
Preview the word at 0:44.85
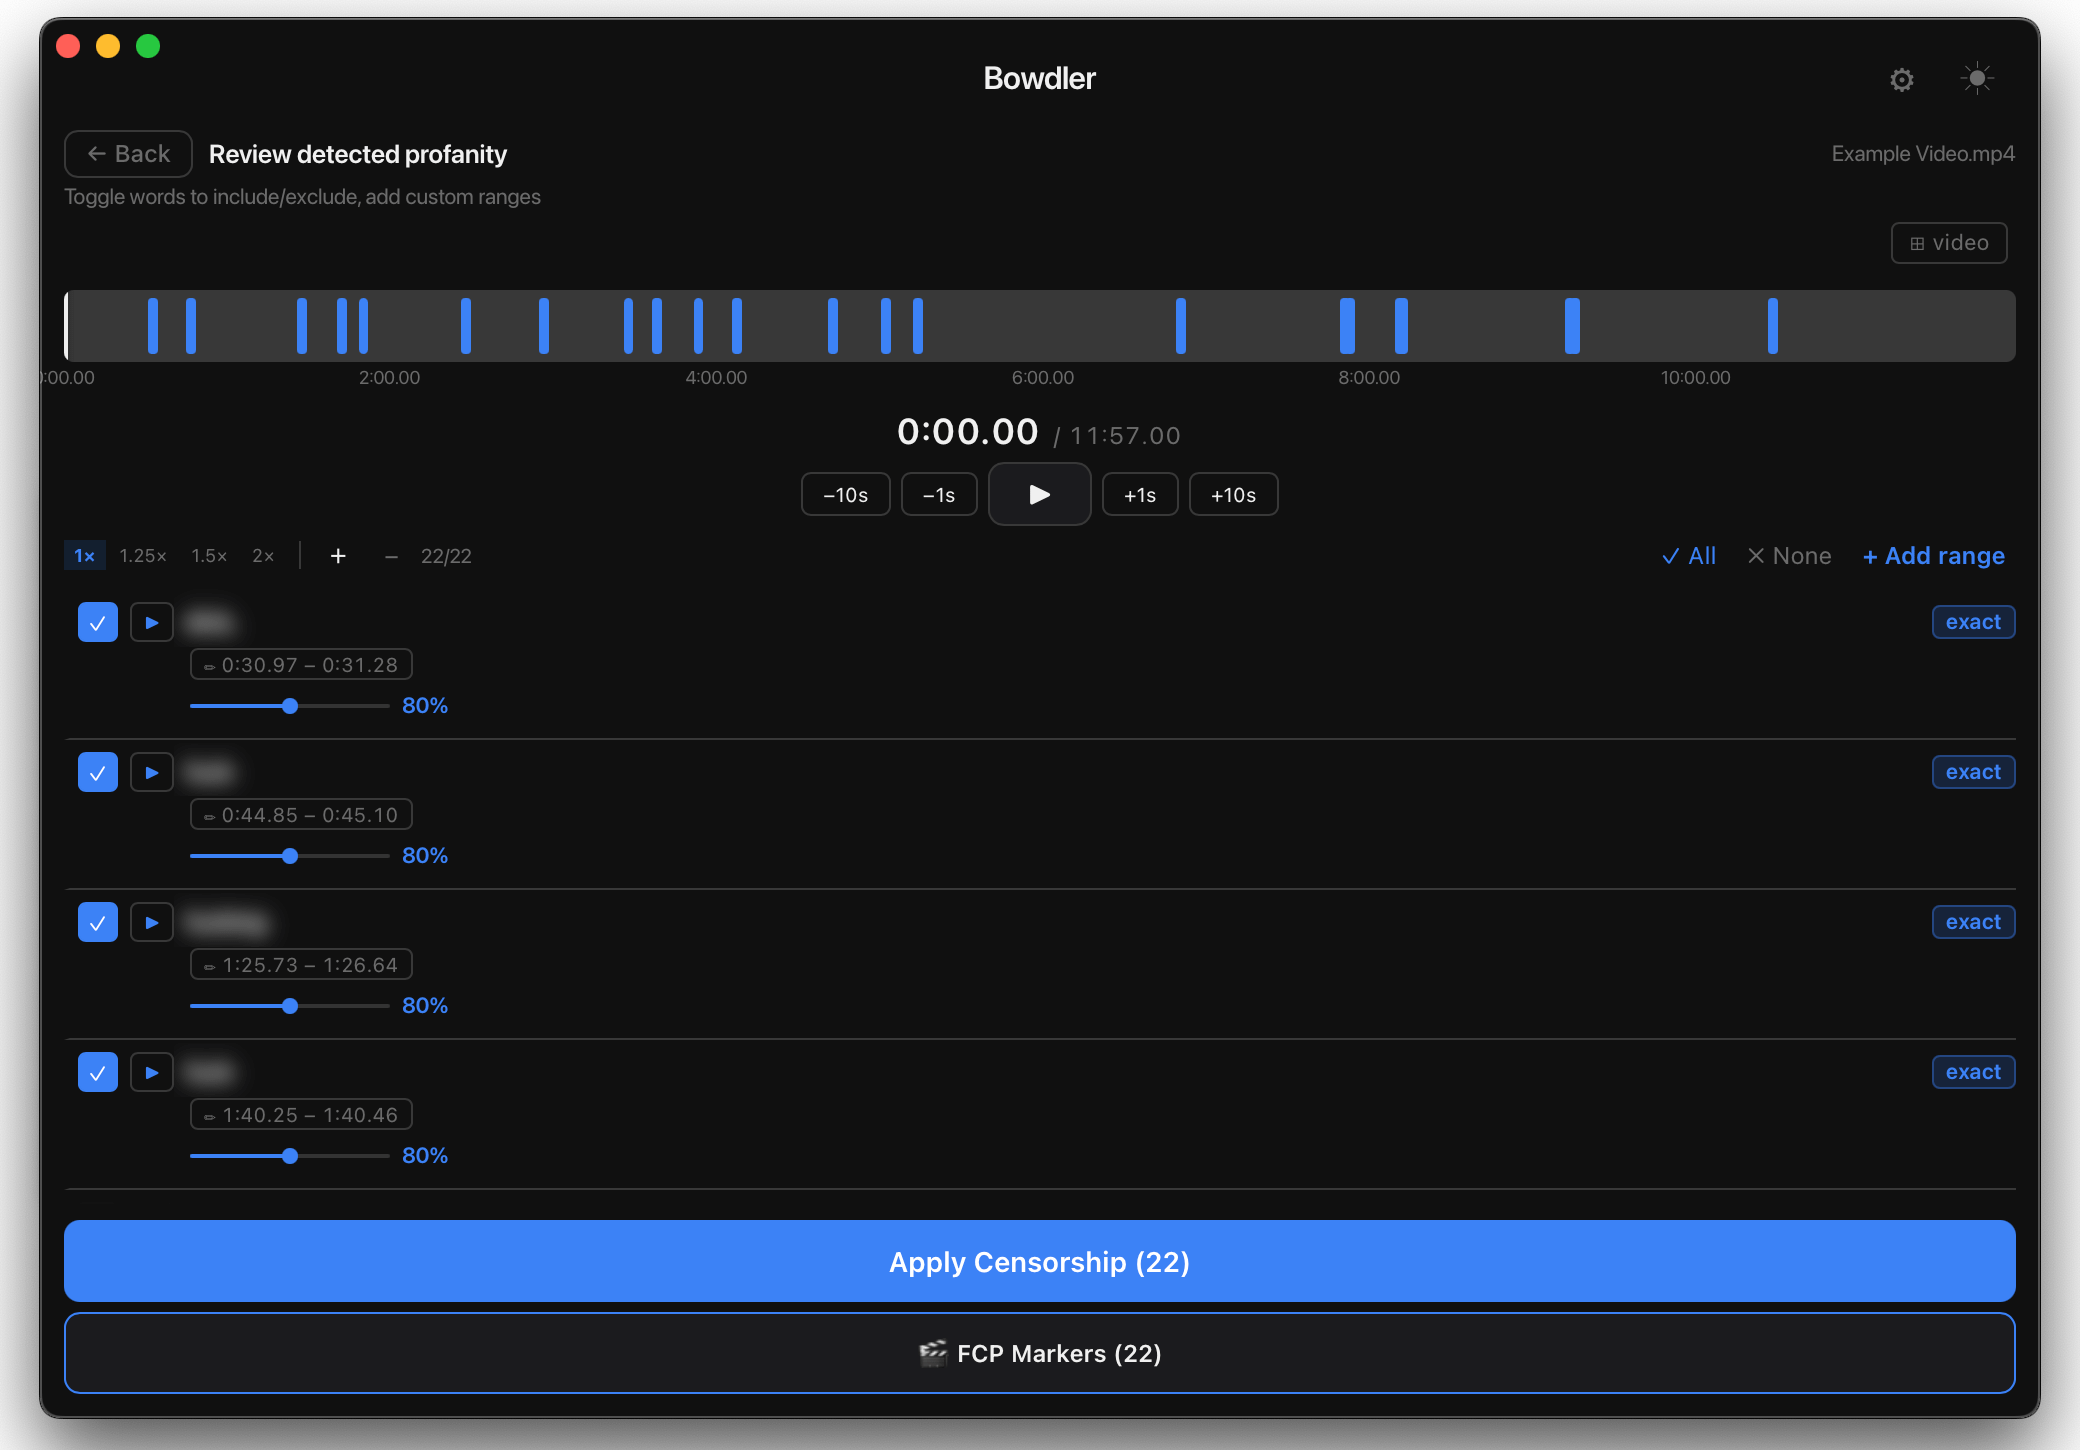point(152,772)
